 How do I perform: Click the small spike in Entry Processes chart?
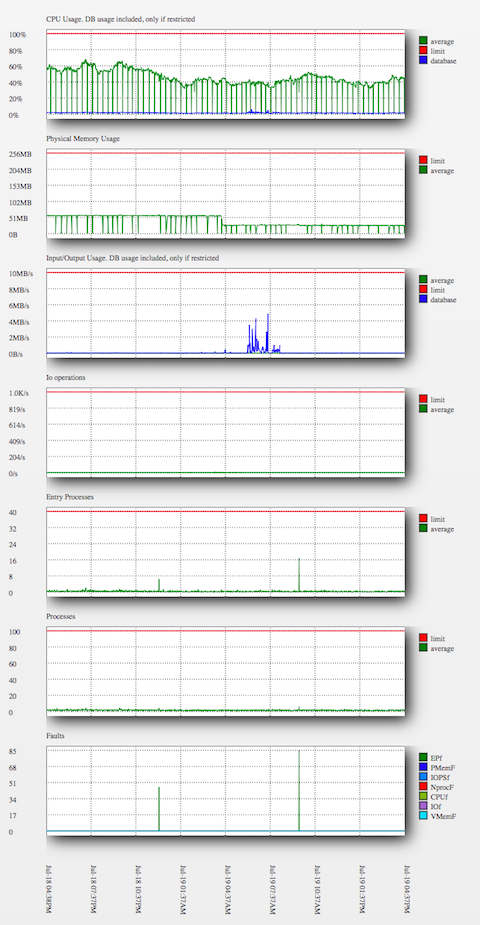pos(159,585)
